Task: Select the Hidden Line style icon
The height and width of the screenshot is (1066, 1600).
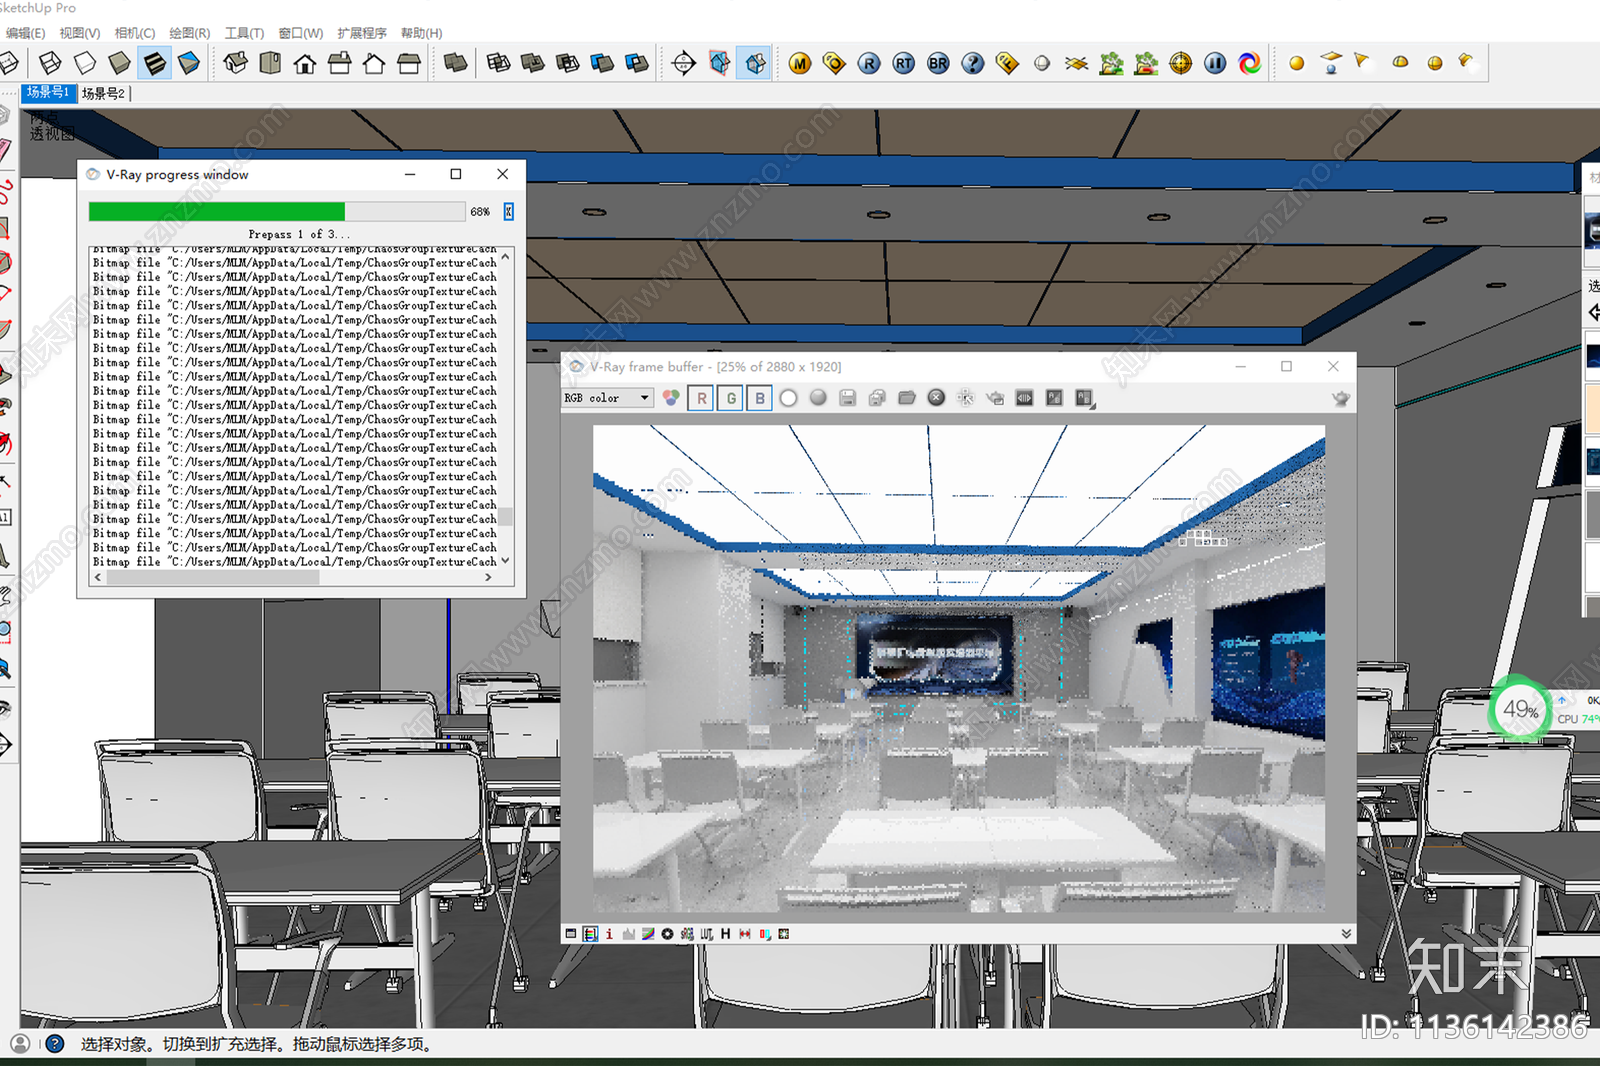Action: [85, 63]
